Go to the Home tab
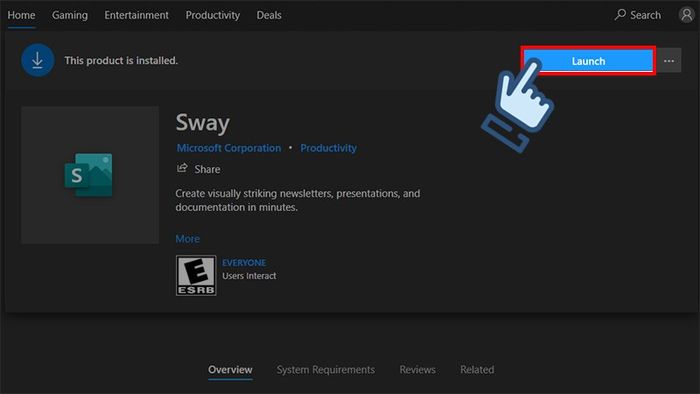This screenshot has height=394, width=700. [21, 15]
